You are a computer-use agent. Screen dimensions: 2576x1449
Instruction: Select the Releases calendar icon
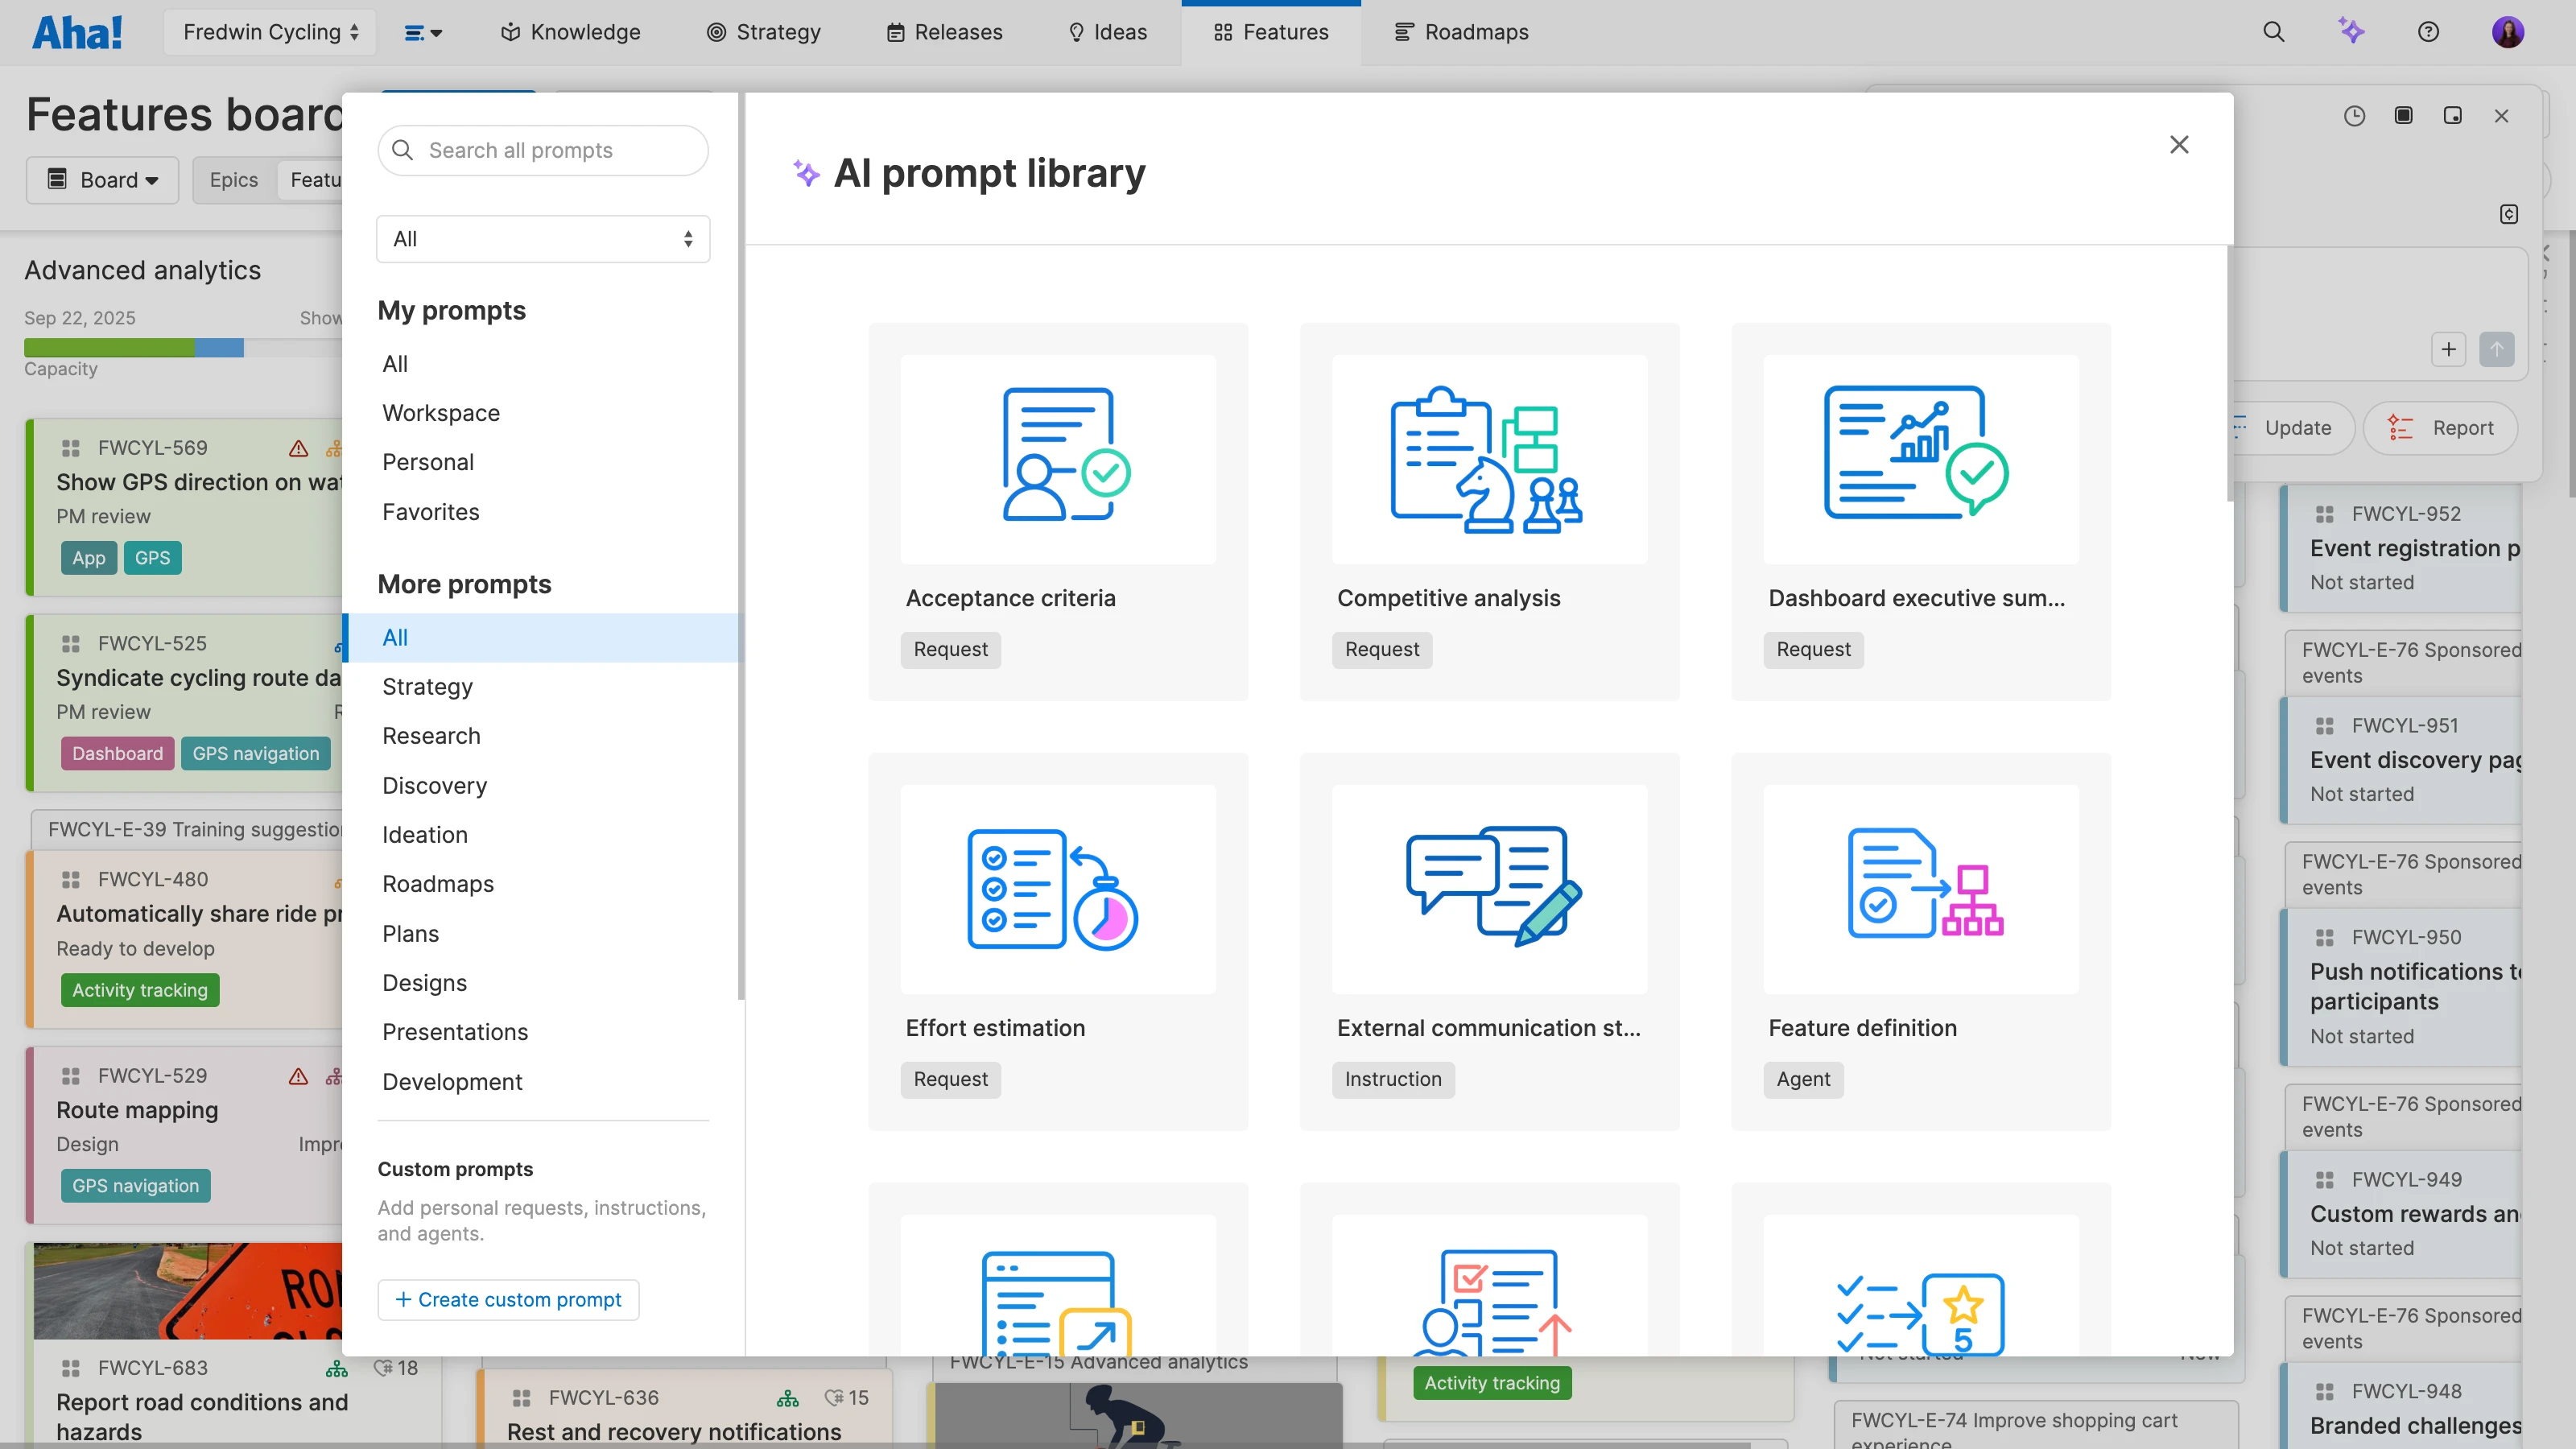(x=895, y=32)
